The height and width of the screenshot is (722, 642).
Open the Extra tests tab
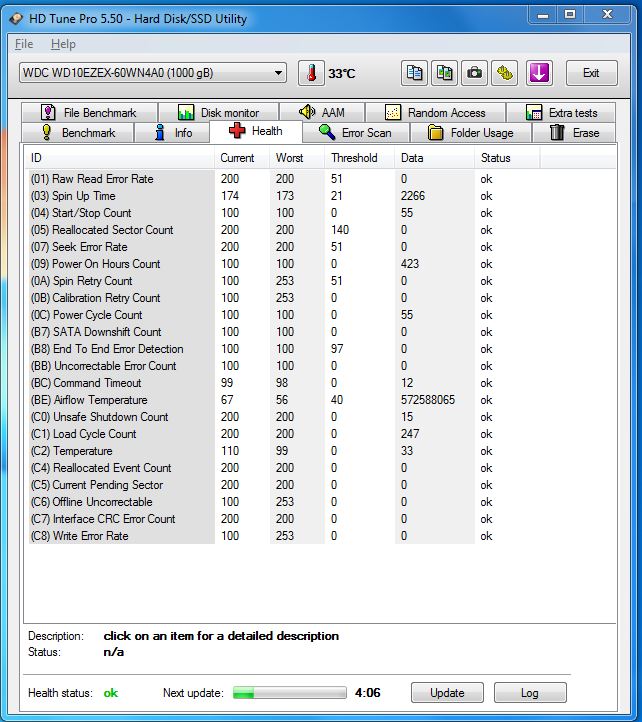tap(561, 113)
